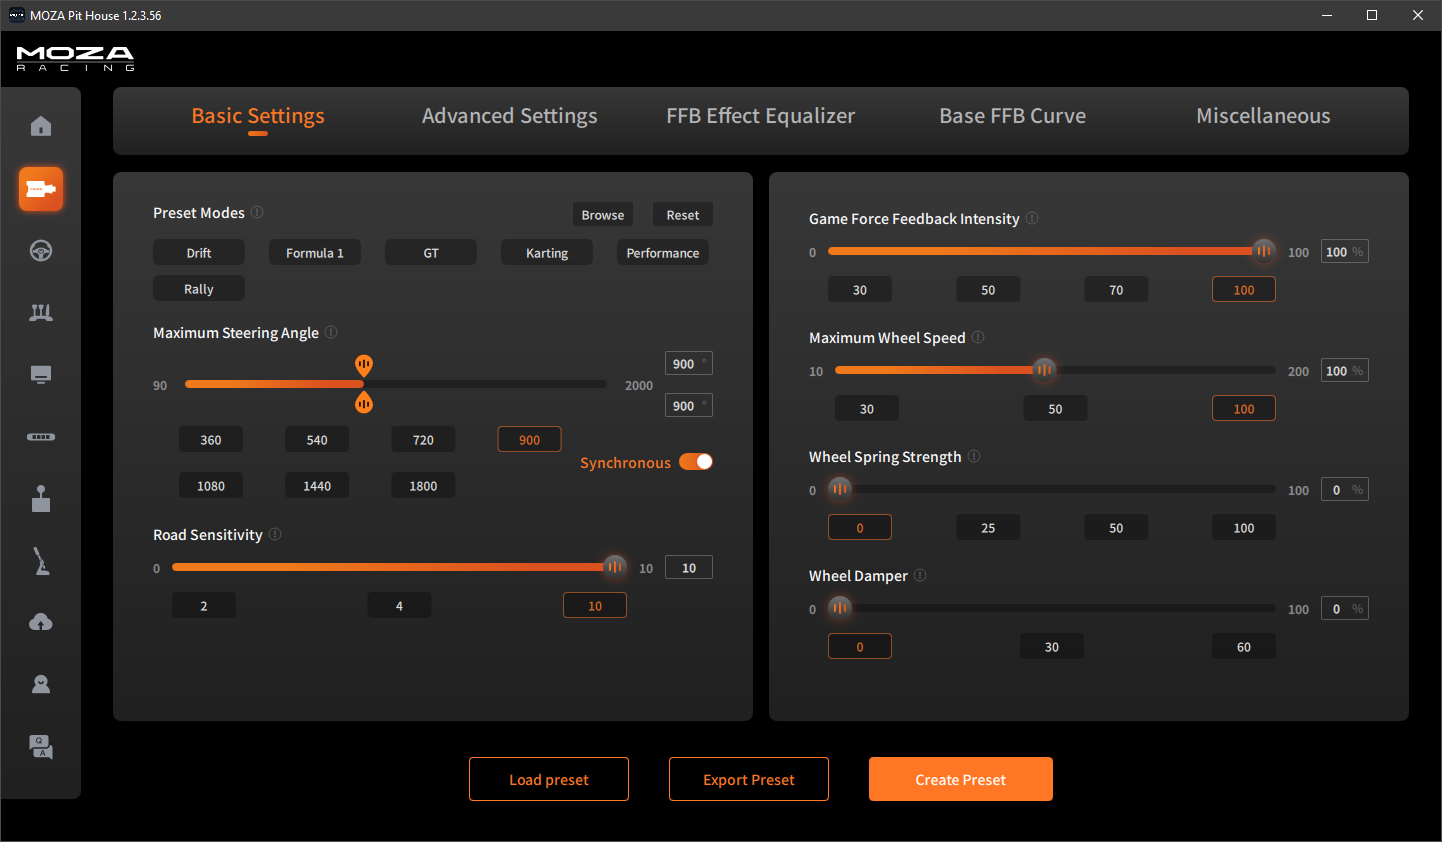Click the lower steering angle 900 input field

[x=689, y=405]
